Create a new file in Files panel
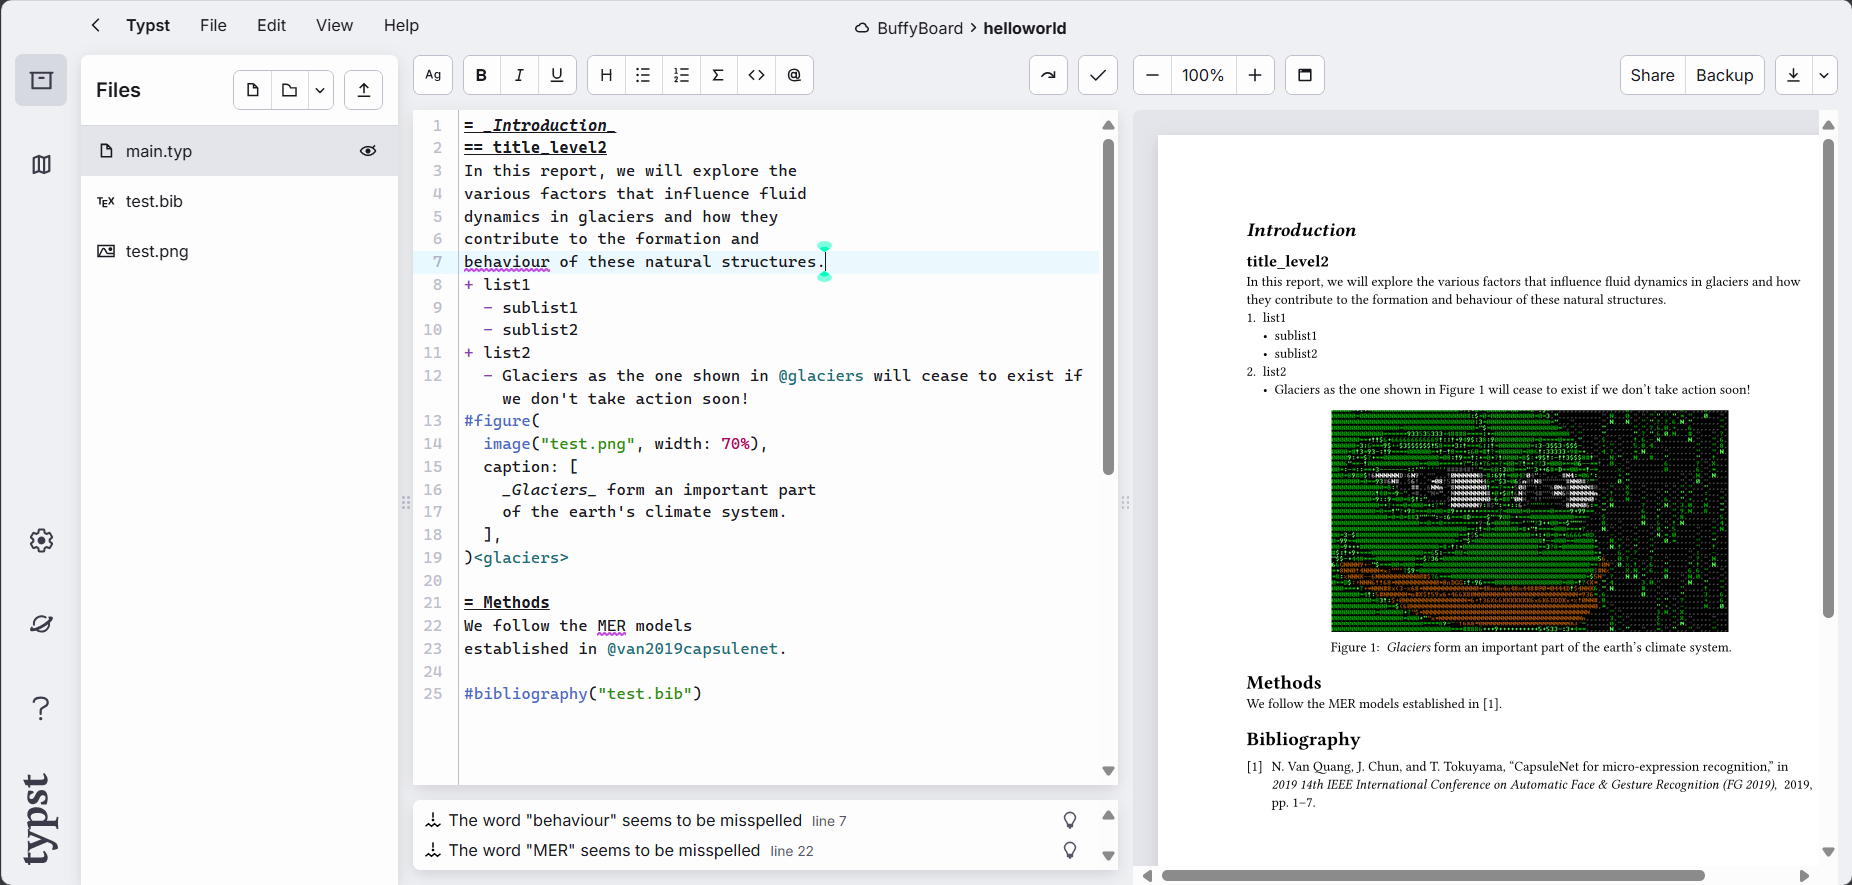 tap(252, 90)
